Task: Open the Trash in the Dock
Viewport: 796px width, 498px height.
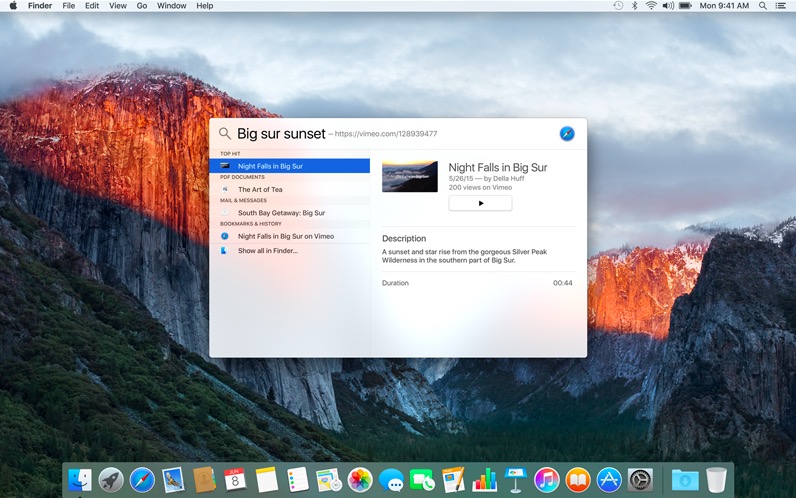Action: click(x=716, y=480)
